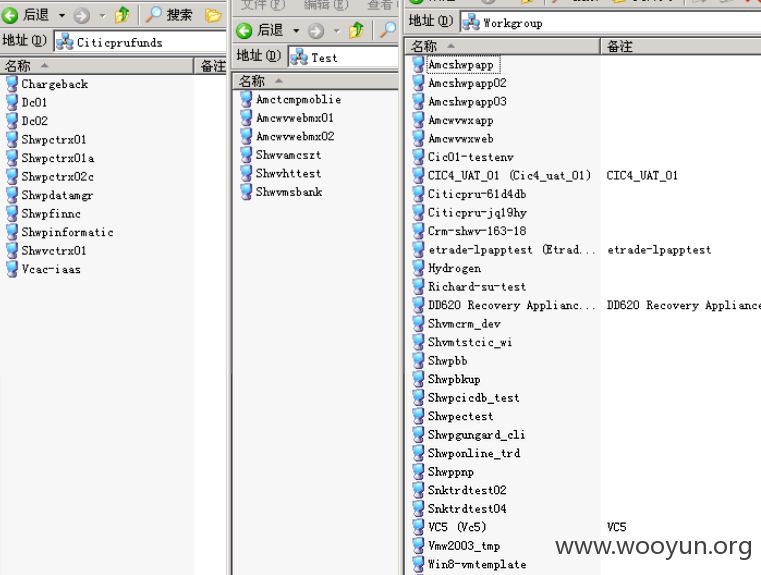The image size is (761, 575).
Task: Select Shwponline_trd entry
Action: click(474, 453)
